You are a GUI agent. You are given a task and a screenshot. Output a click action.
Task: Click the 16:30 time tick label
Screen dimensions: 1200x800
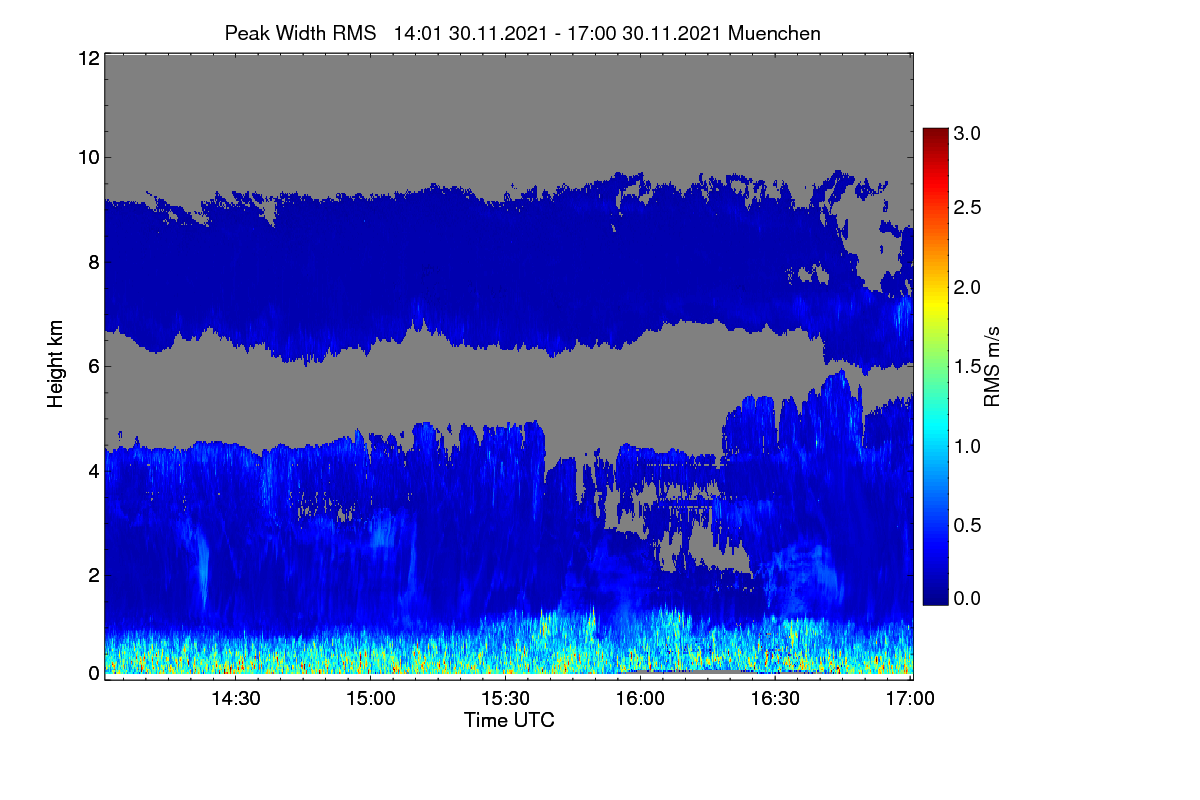pos(775,698)
